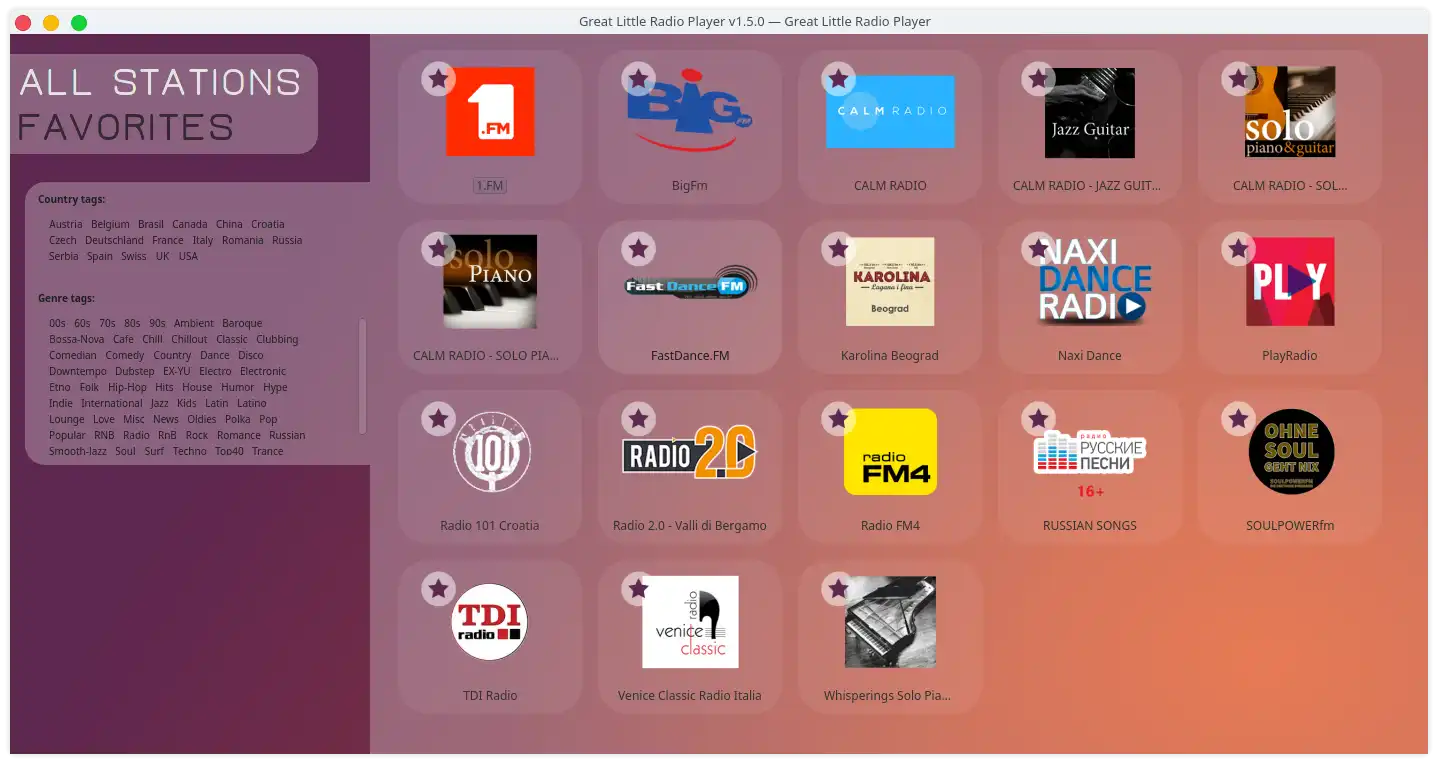
Task: Choose the solo piano & guitar artwork
Action: (1290, 112)
